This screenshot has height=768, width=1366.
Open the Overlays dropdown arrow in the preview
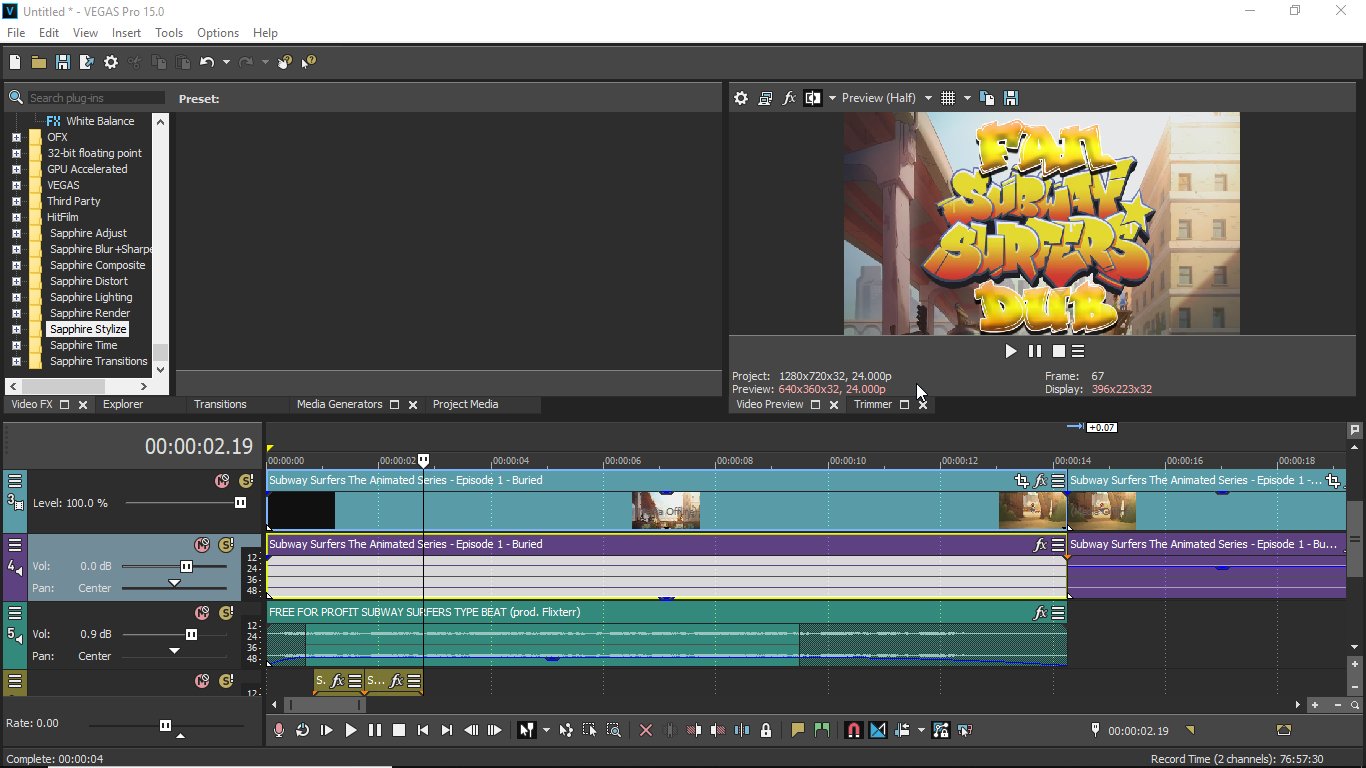(967, 98)
